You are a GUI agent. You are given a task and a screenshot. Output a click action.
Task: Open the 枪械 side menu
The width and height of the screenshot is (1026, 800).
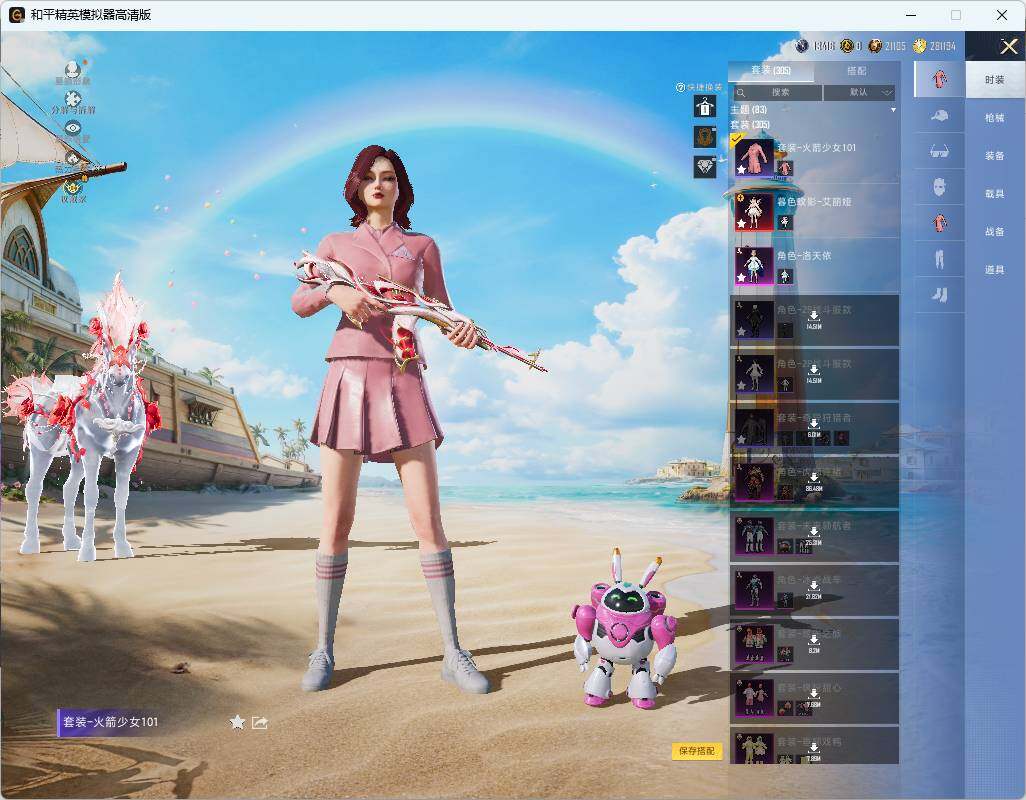994,118
